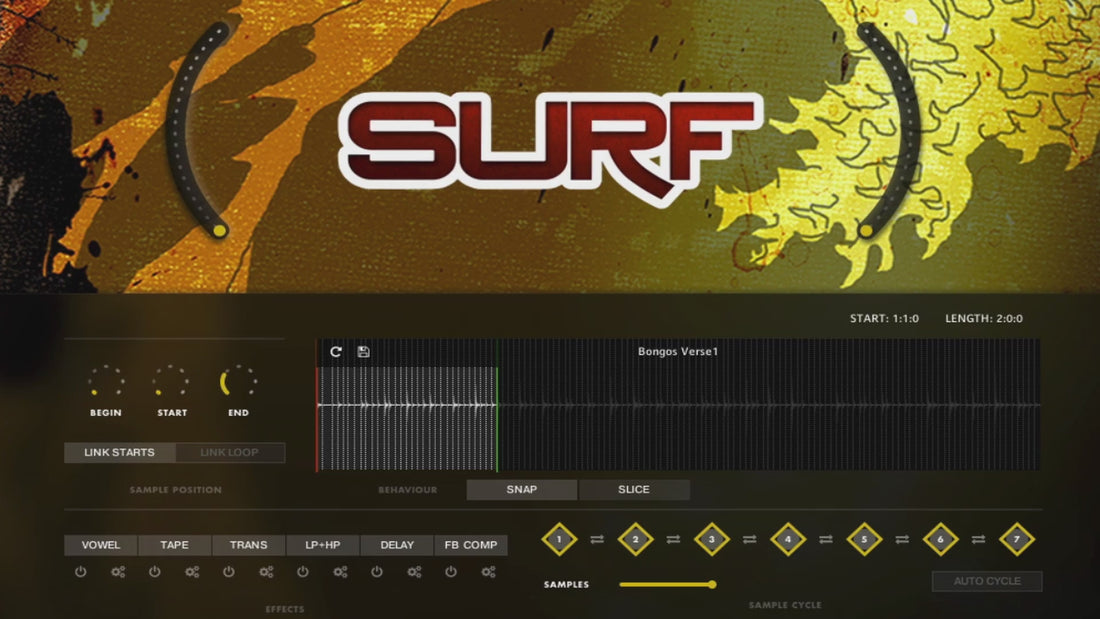This screenshot has width=1100, height=619.
Task: Select sample slot 7 diamond
Action: click(1016, 539)
